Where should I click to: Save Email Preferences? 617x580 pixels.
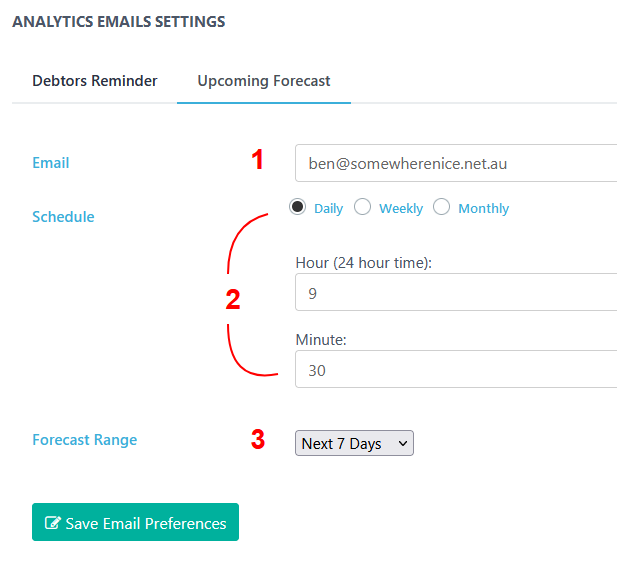click(135, 522)
